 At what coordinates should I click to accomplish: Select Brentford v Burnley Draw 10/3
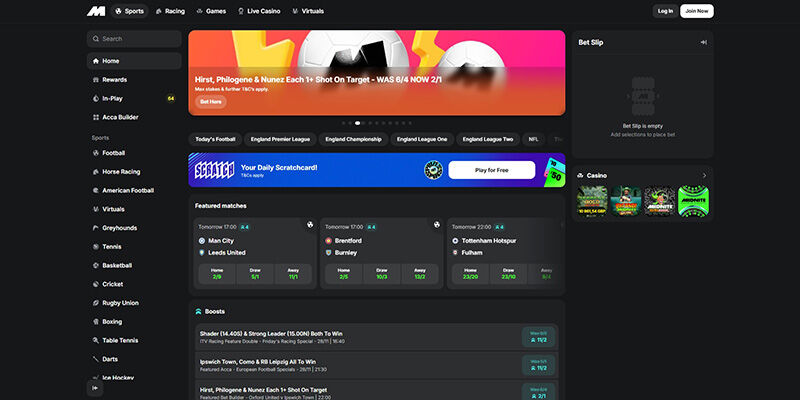point(382,274)
